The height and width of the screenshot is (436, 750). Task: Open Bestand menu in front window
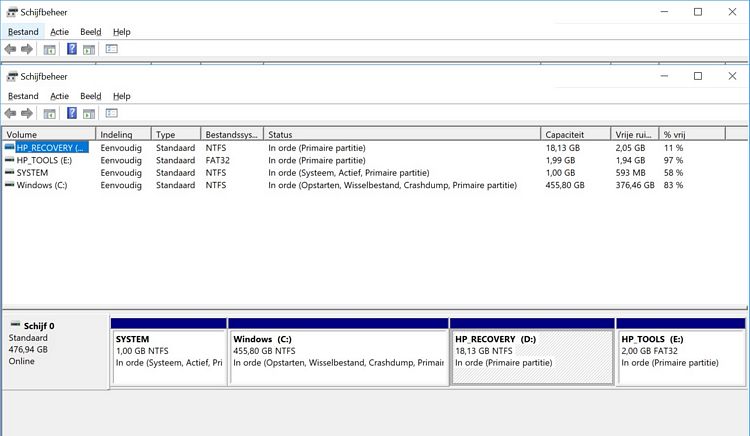coord(23,96)
